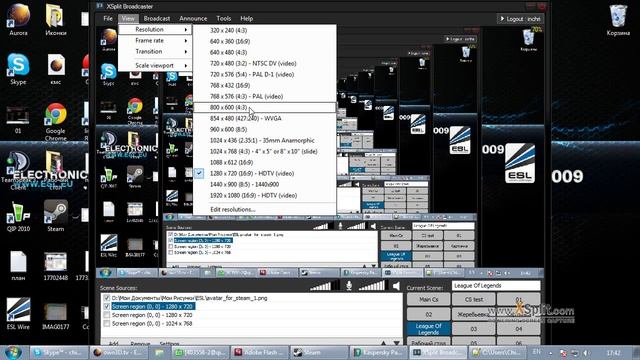Select the IMAG0177 desktop image icon
Screen dimensions: 640x360
(x=56, y=314)
